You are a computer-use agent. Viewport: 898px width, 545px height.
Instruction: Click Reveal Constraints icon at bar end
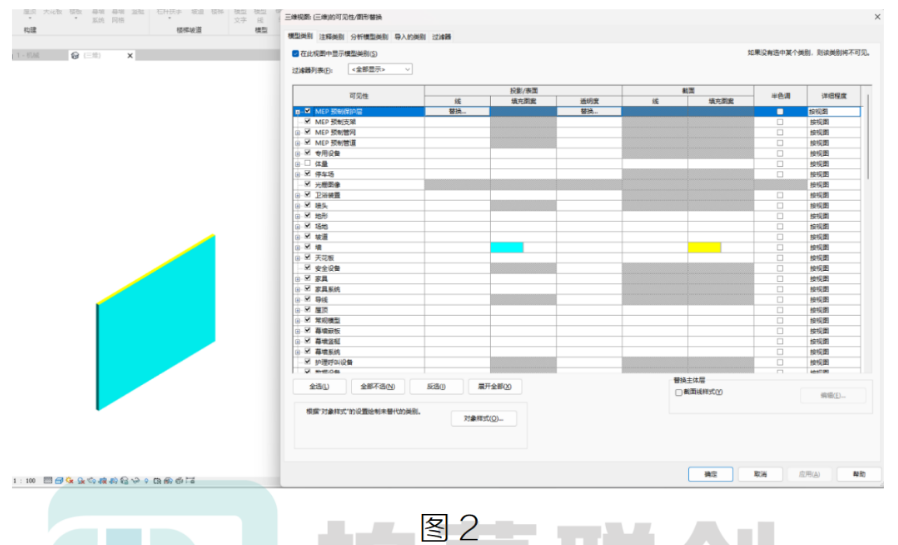[x=190, y=480]
